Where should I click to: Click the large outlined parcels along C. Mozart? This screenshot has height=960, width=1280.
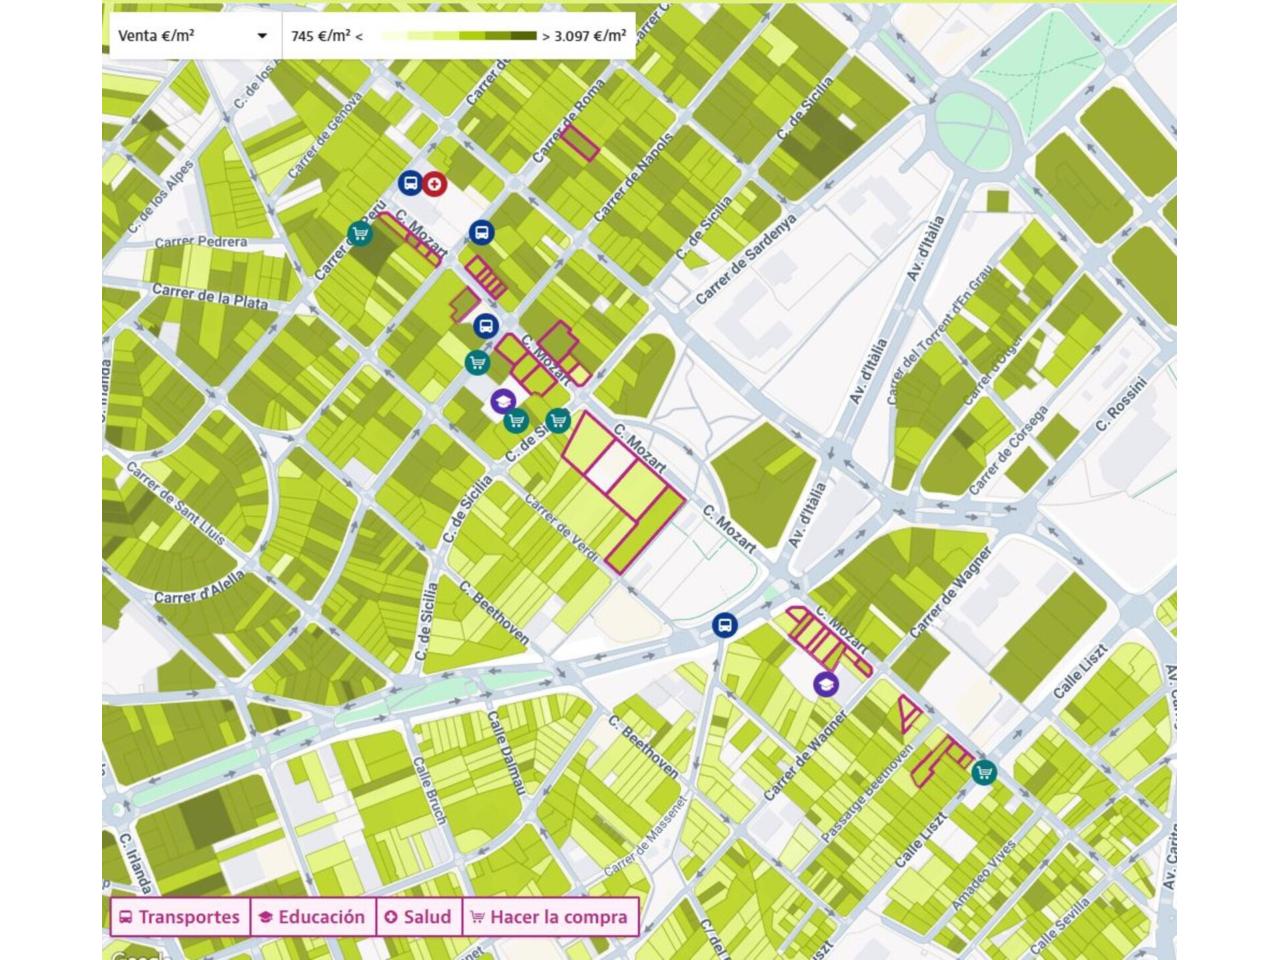tap(624, 490)
